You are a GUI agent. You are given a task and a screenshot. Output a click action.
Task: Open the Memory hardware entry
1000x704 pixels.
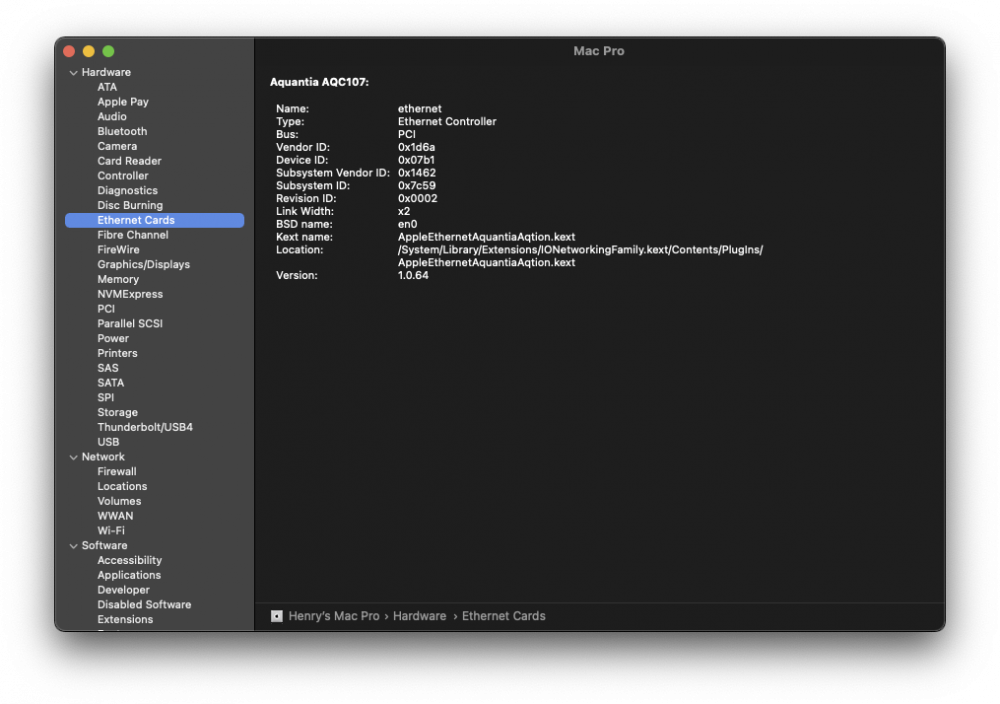point(118,279)
